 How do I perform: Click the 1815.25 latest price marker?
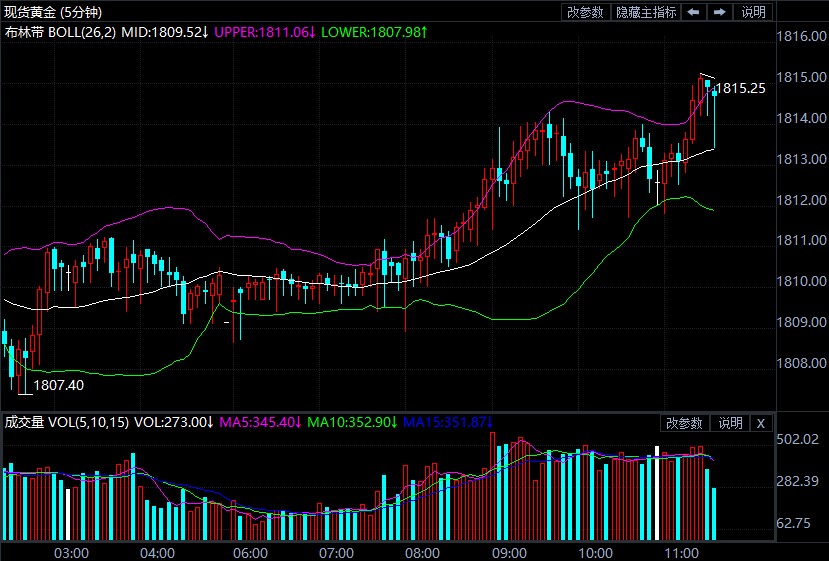click(743, 88)
